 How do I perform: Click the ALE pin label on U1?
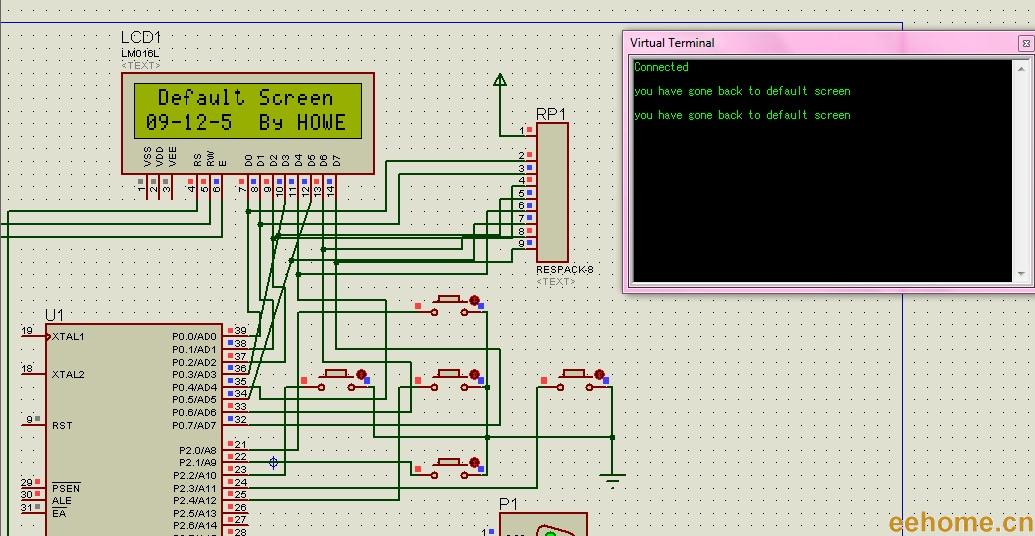(x=61, y=501)
